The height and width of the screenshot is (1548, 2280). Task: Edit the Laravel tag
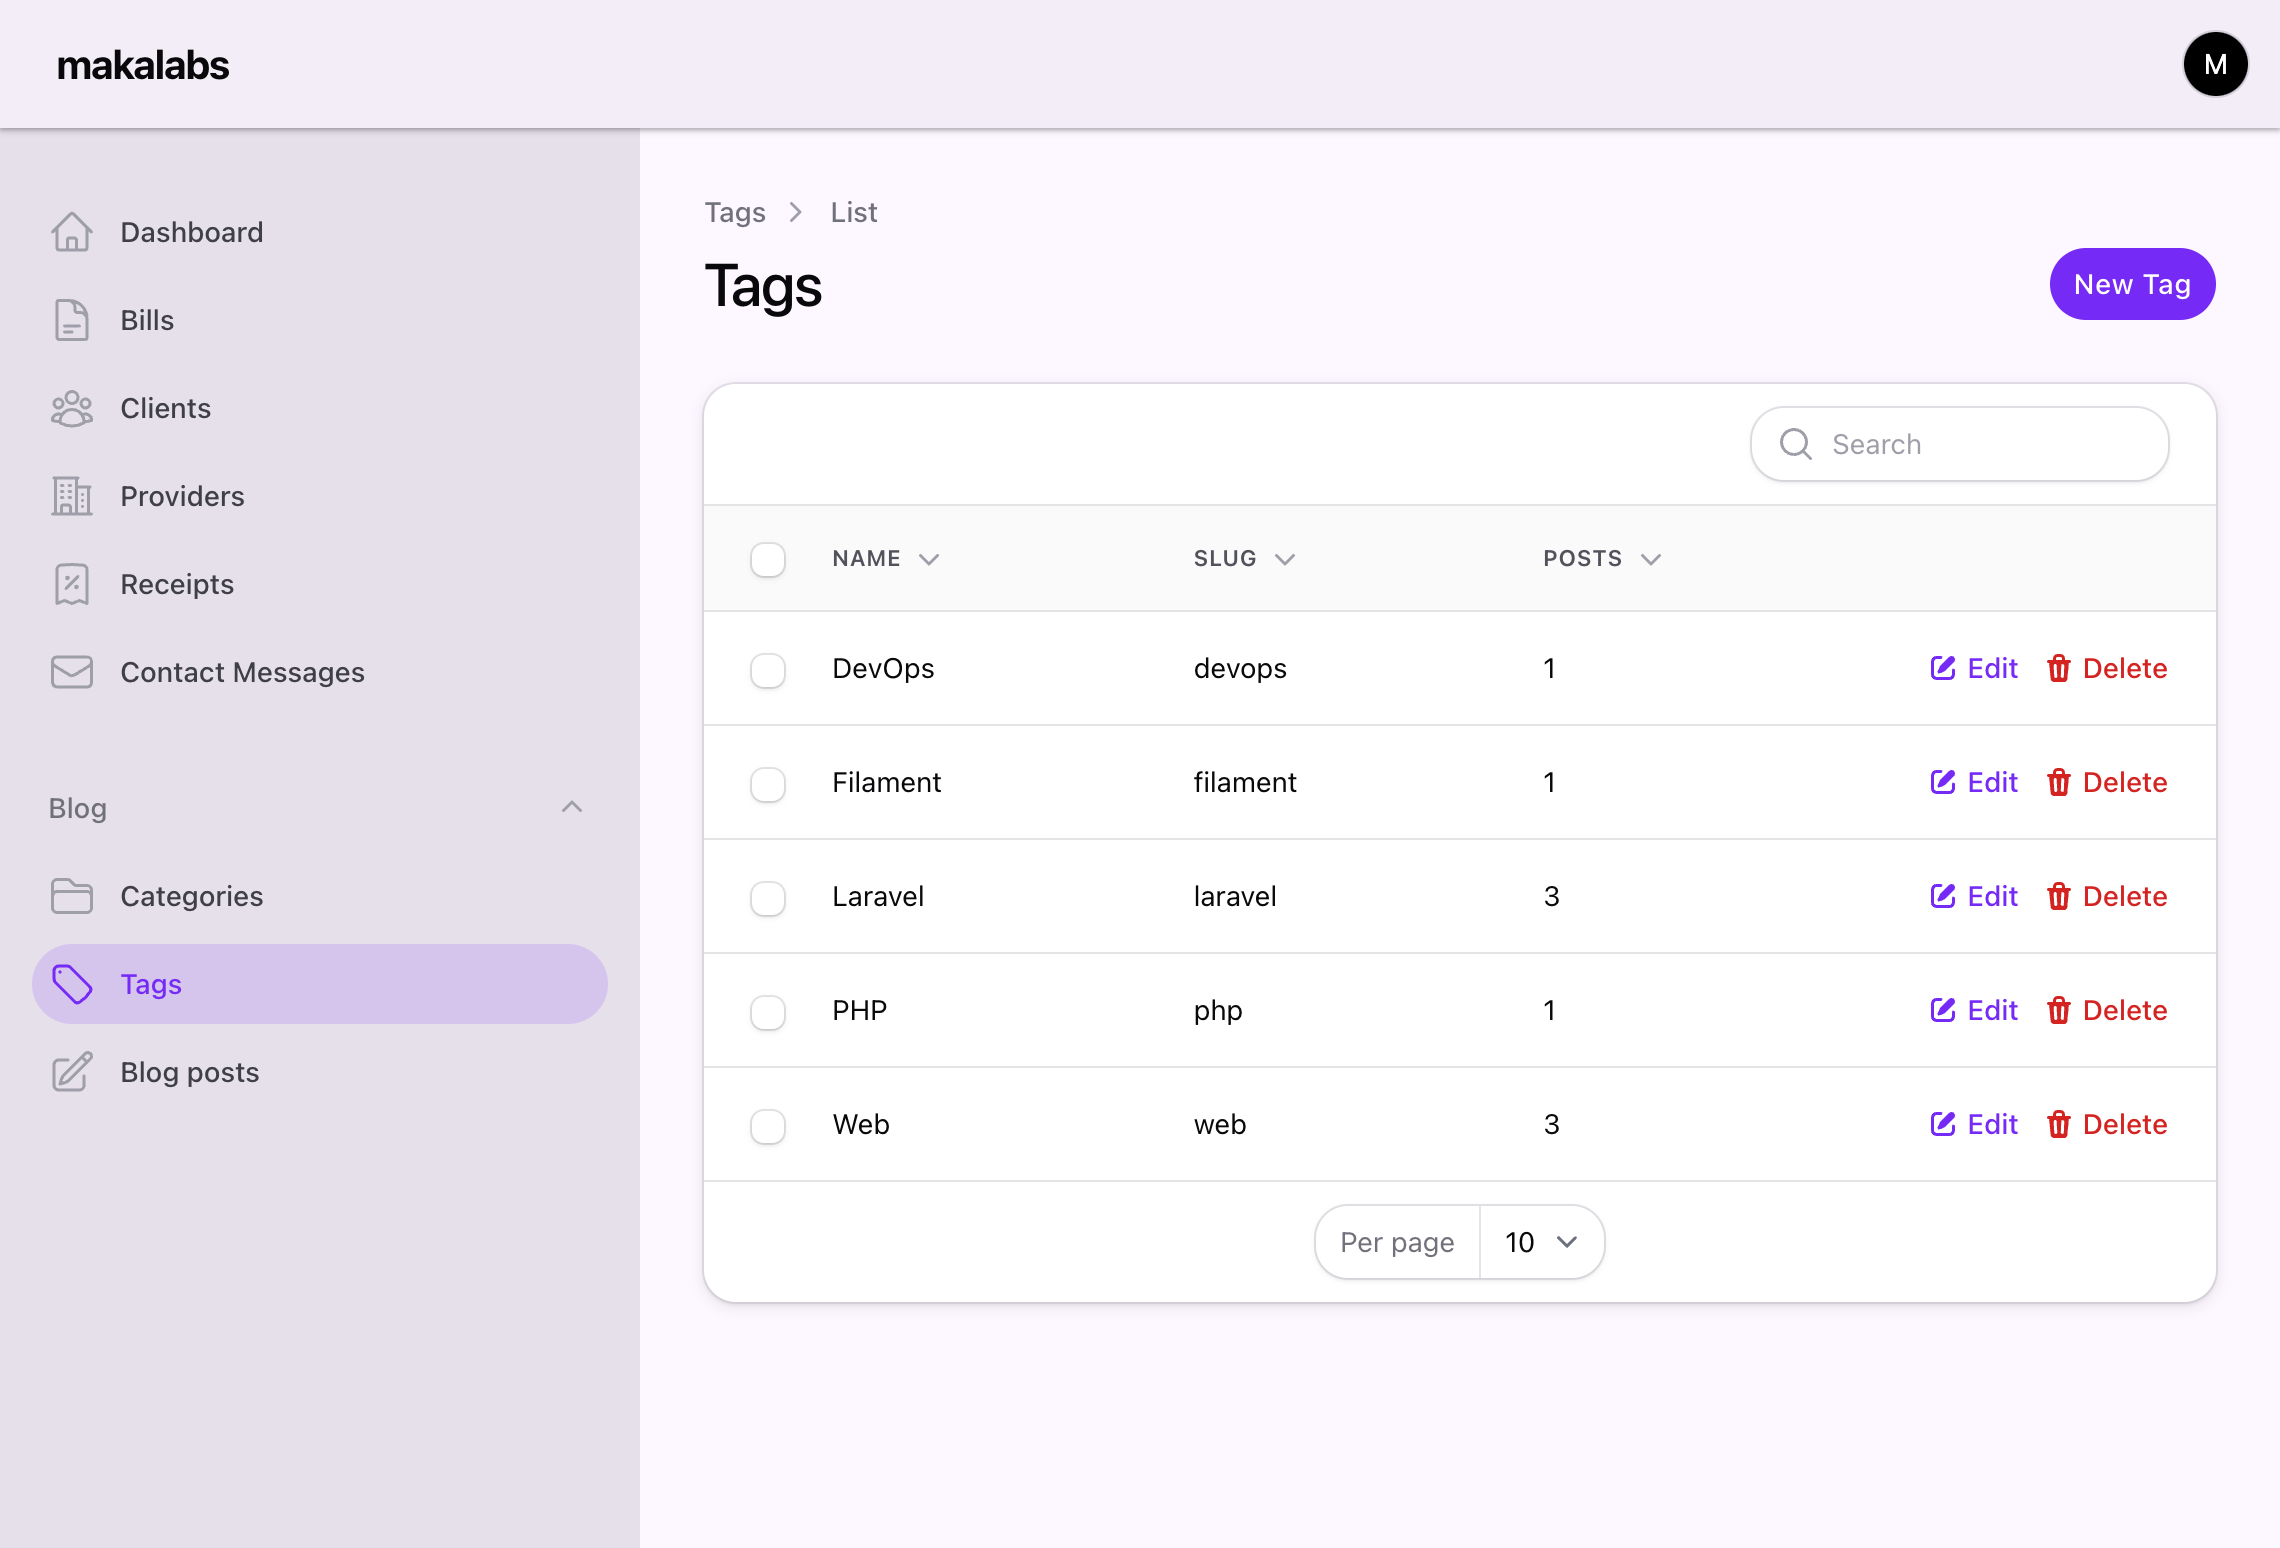pos(1973,896)
